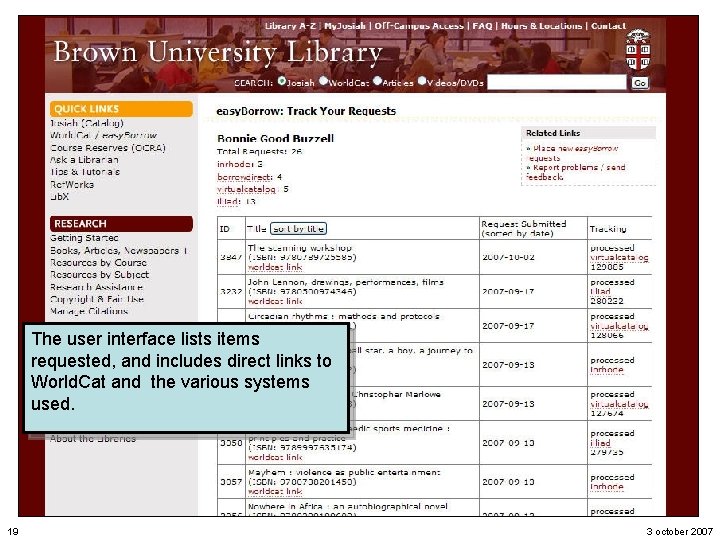Click the virtualcatalog summary link
720x540 pixels.
tap(247, 189)
